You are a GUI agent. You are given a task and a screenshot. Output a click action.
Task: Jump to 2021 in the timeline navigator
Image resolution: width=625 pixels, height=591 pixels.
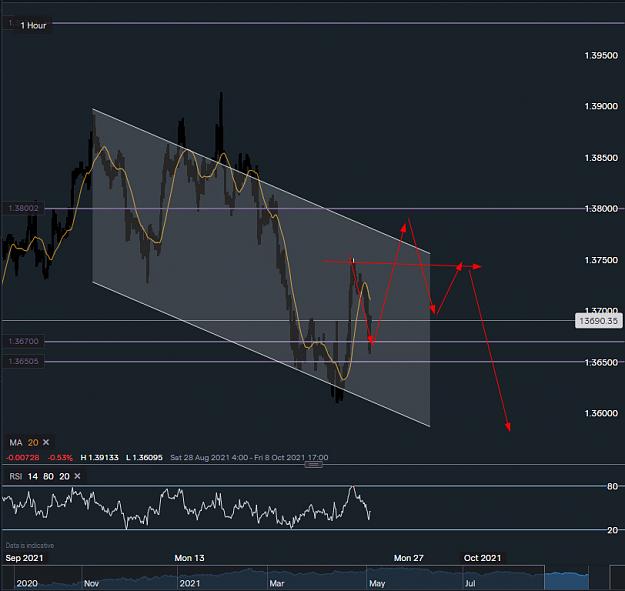pos(190,583)
